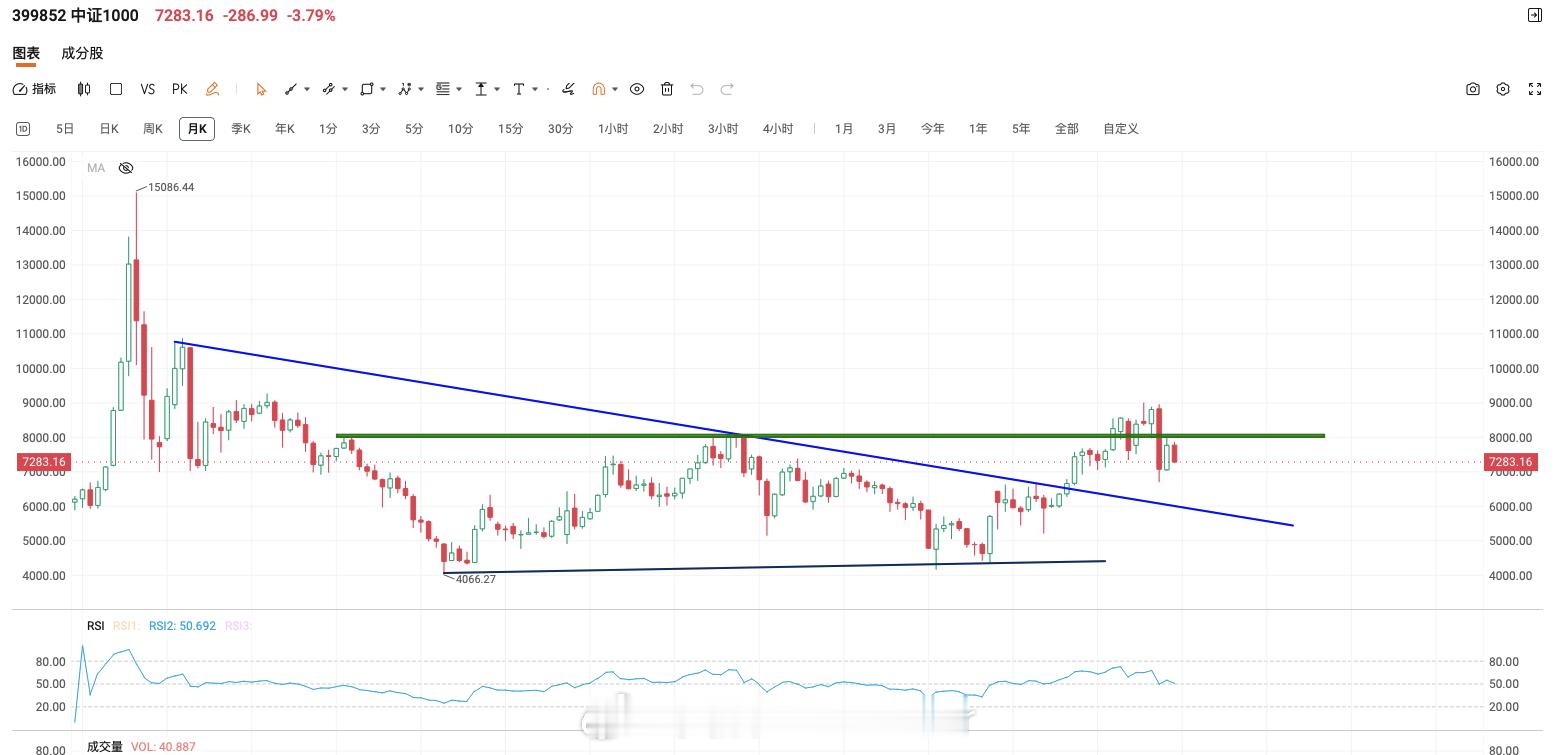Select the 周K period tab
Screen dimensions: 1557x755
click(x=153, y=129)
